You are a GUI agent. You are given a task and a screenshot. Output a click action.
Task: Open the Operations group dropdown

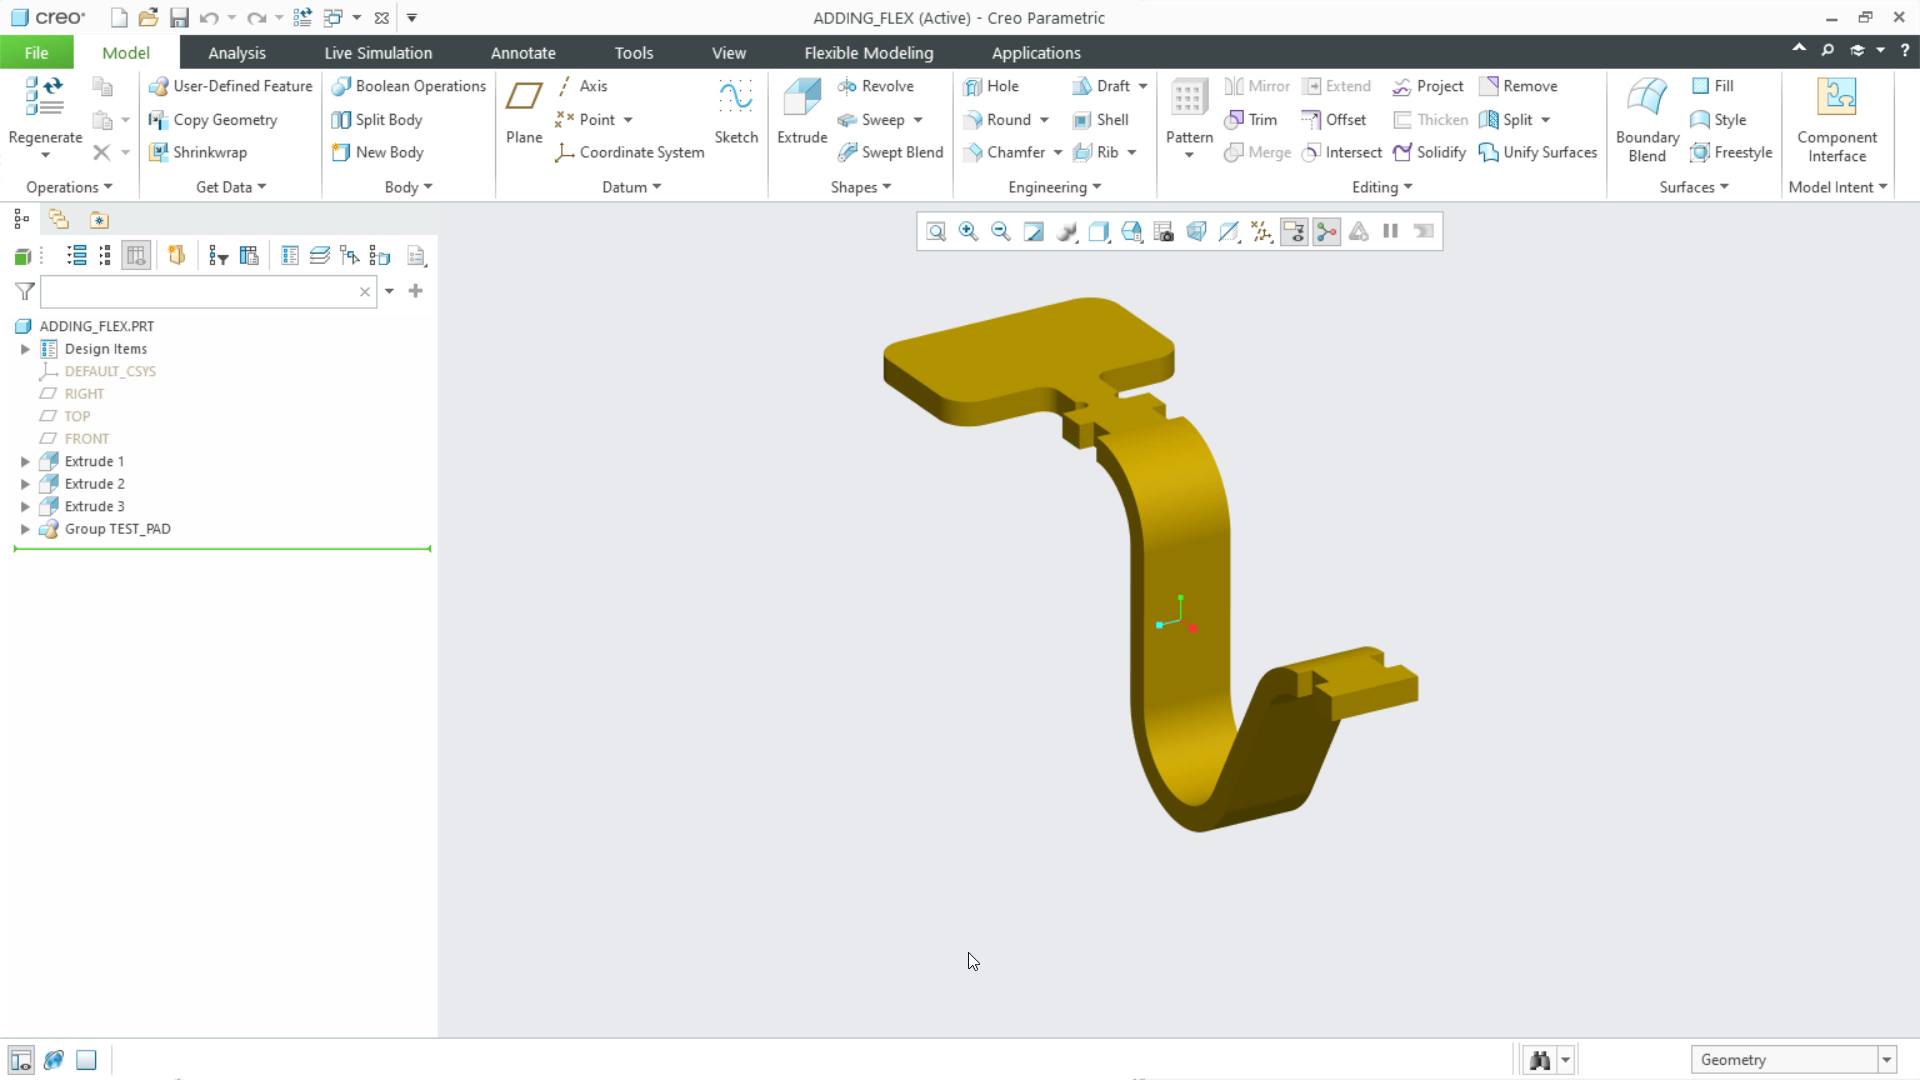(x=69, y=187)
